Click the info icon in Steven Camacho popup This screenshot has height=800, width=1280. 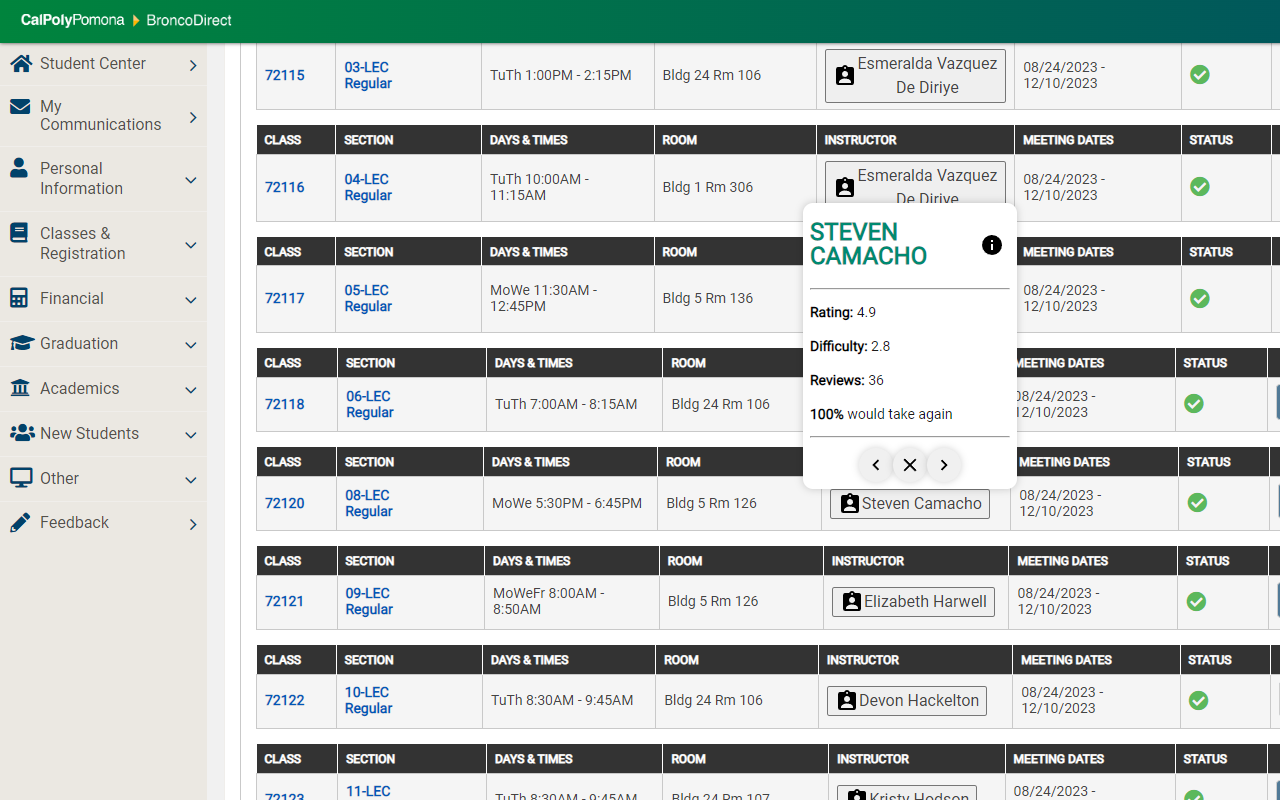991,245
